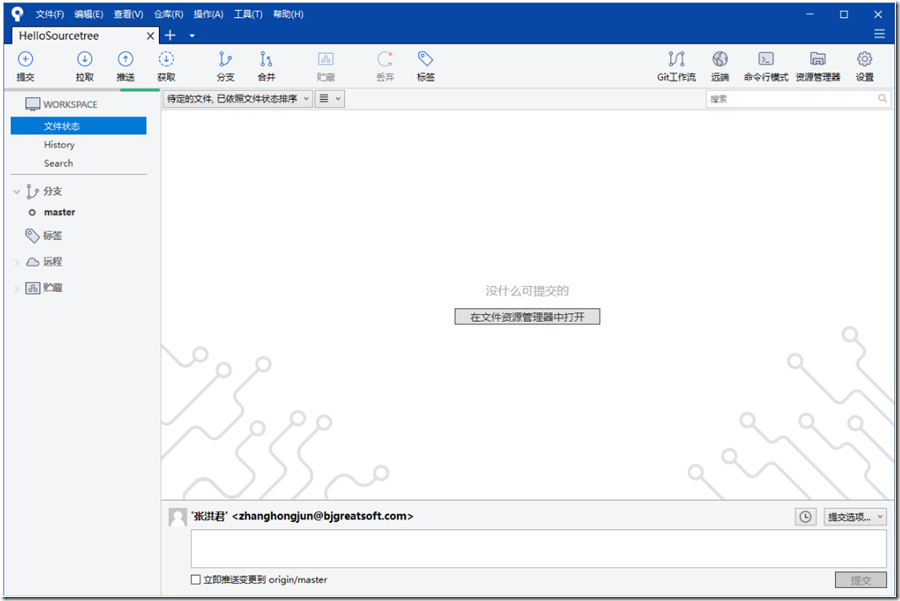
Task: Close the HelloSourcetree tab
Action: [x=150, y=36]
